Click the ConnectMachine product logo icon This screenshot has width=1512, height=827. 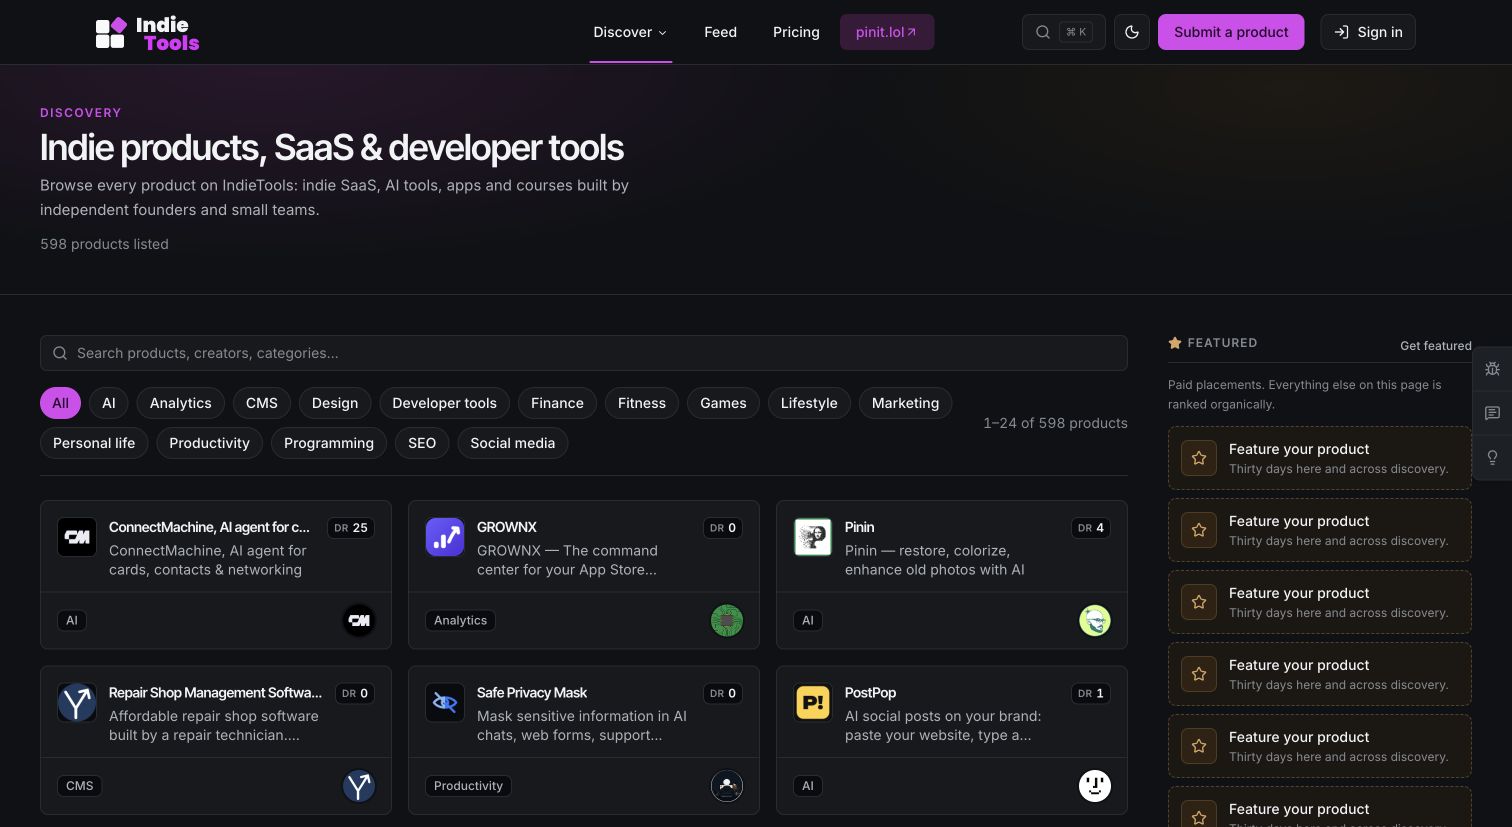click(x=77, y=537)
